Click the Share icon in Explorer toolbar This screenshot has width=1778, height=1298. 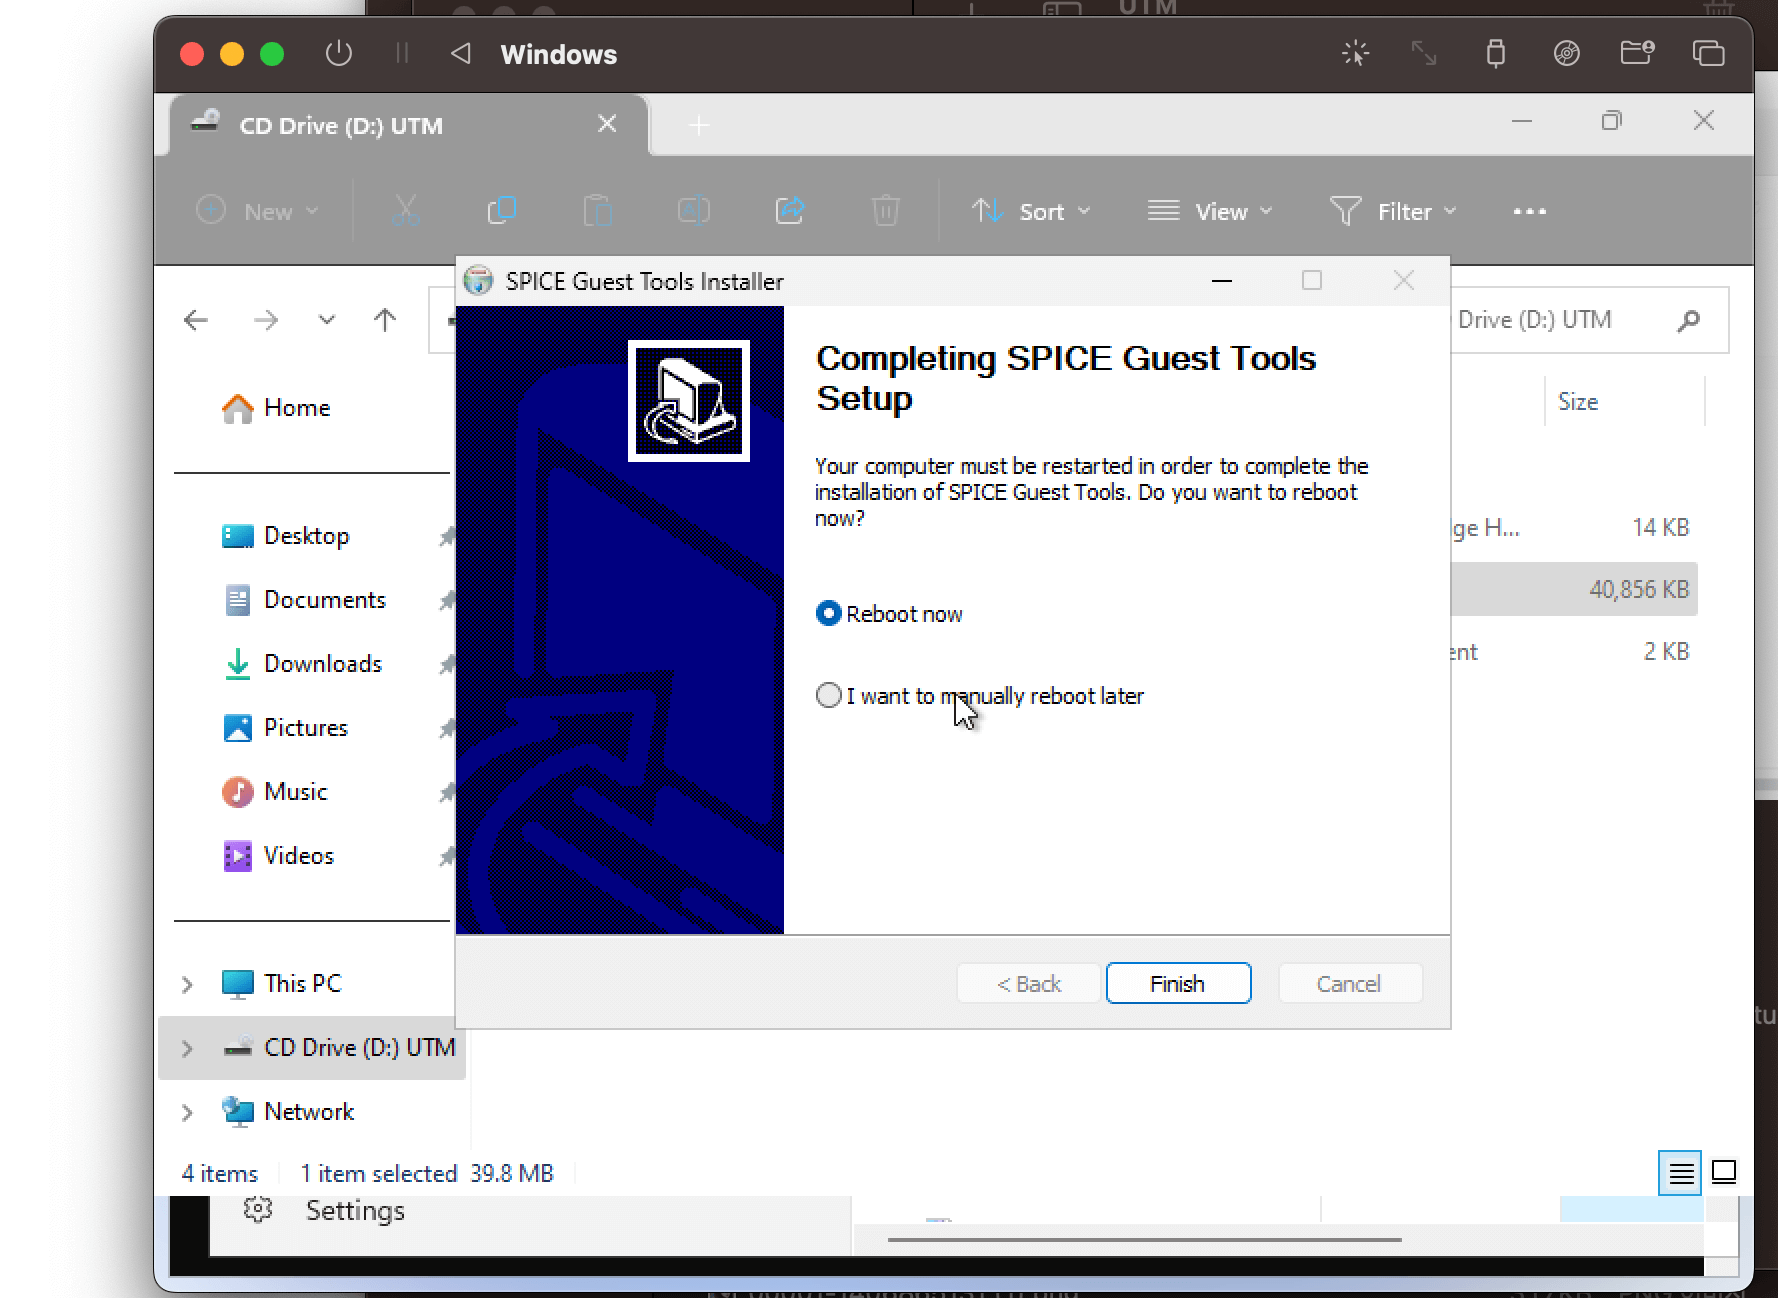point(789,211)
